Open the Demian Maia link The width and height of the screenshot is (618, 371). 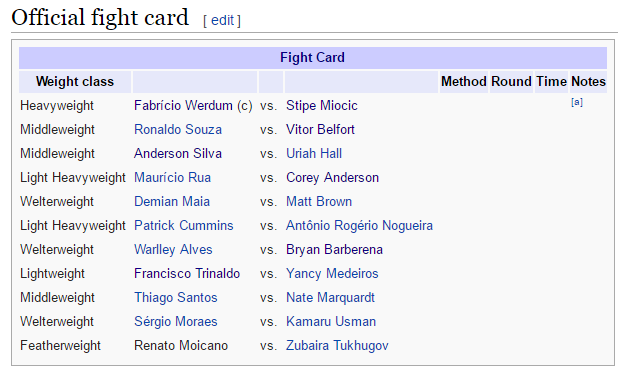[172, 202]
